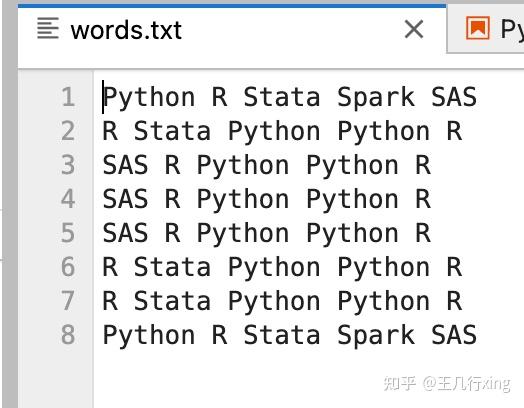
Task: Place the cursor on the word Spark in line 1
Action: tap(376, 98)
